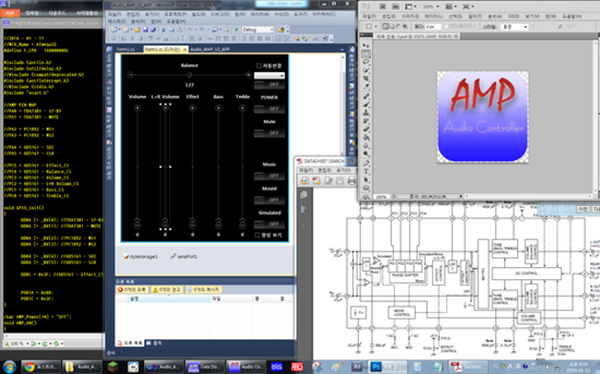Screen dimensions: 600x374
Task: Toggle the POWER OFF switch
Action: (269, 109)
